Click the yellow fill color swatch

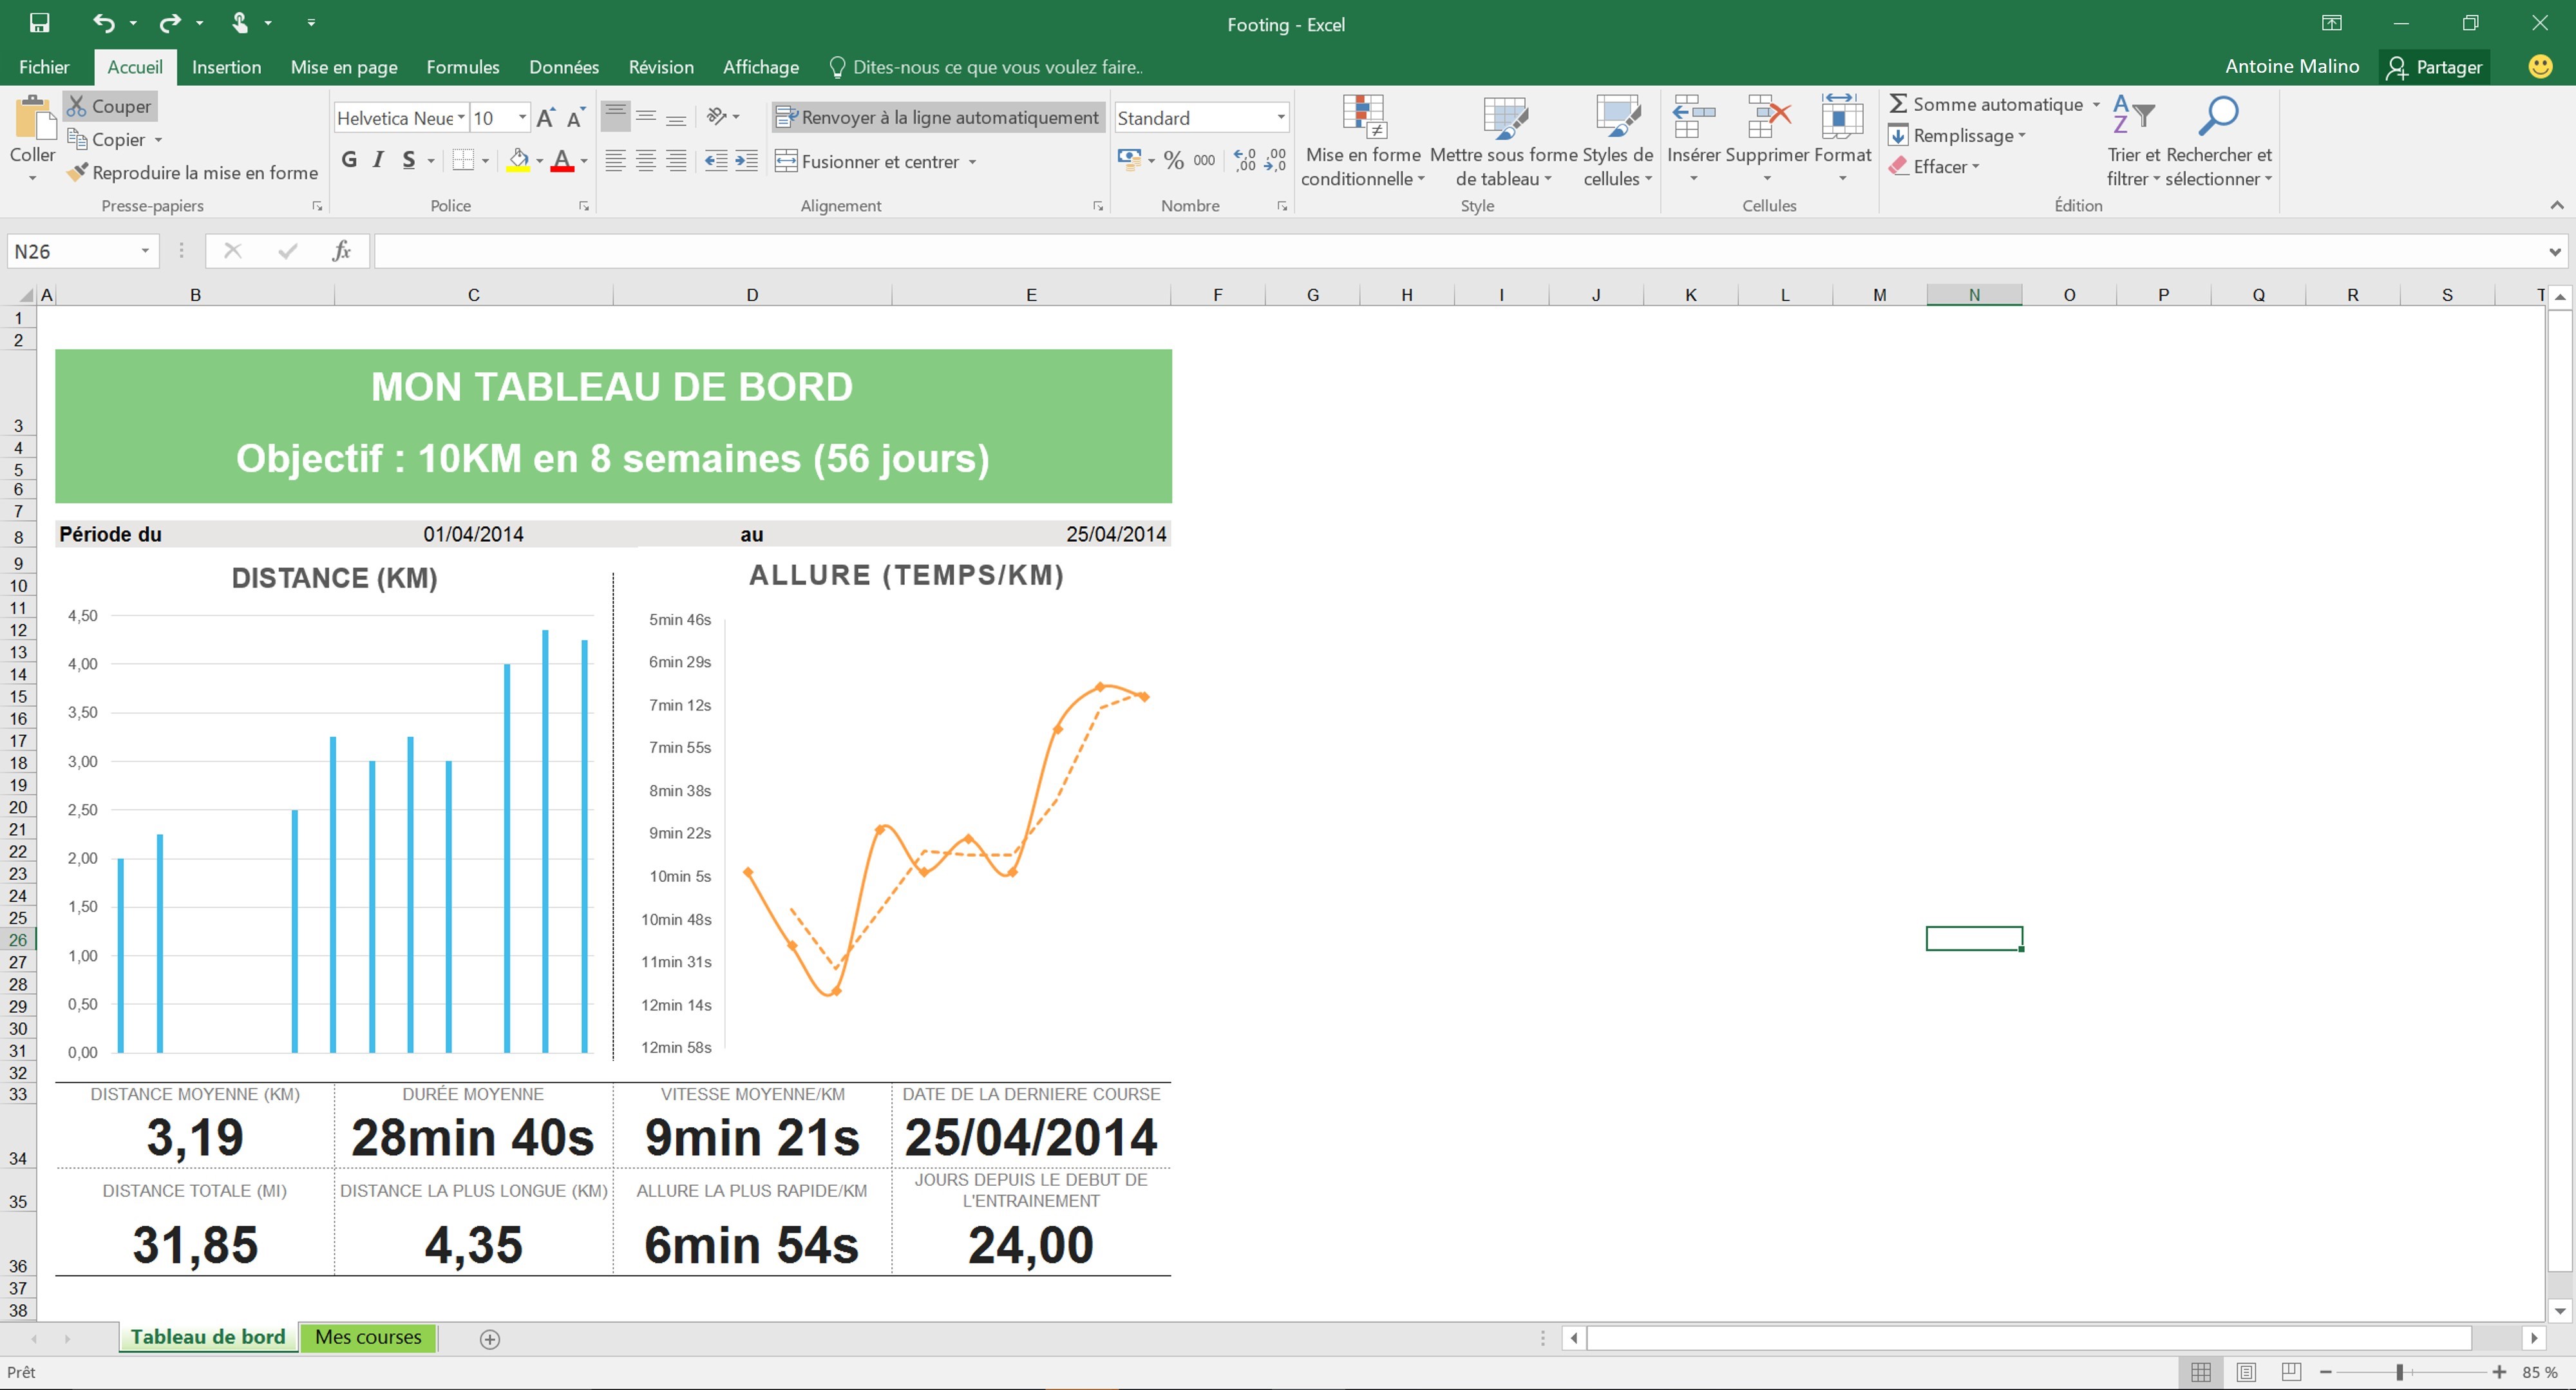coord(518,160)
